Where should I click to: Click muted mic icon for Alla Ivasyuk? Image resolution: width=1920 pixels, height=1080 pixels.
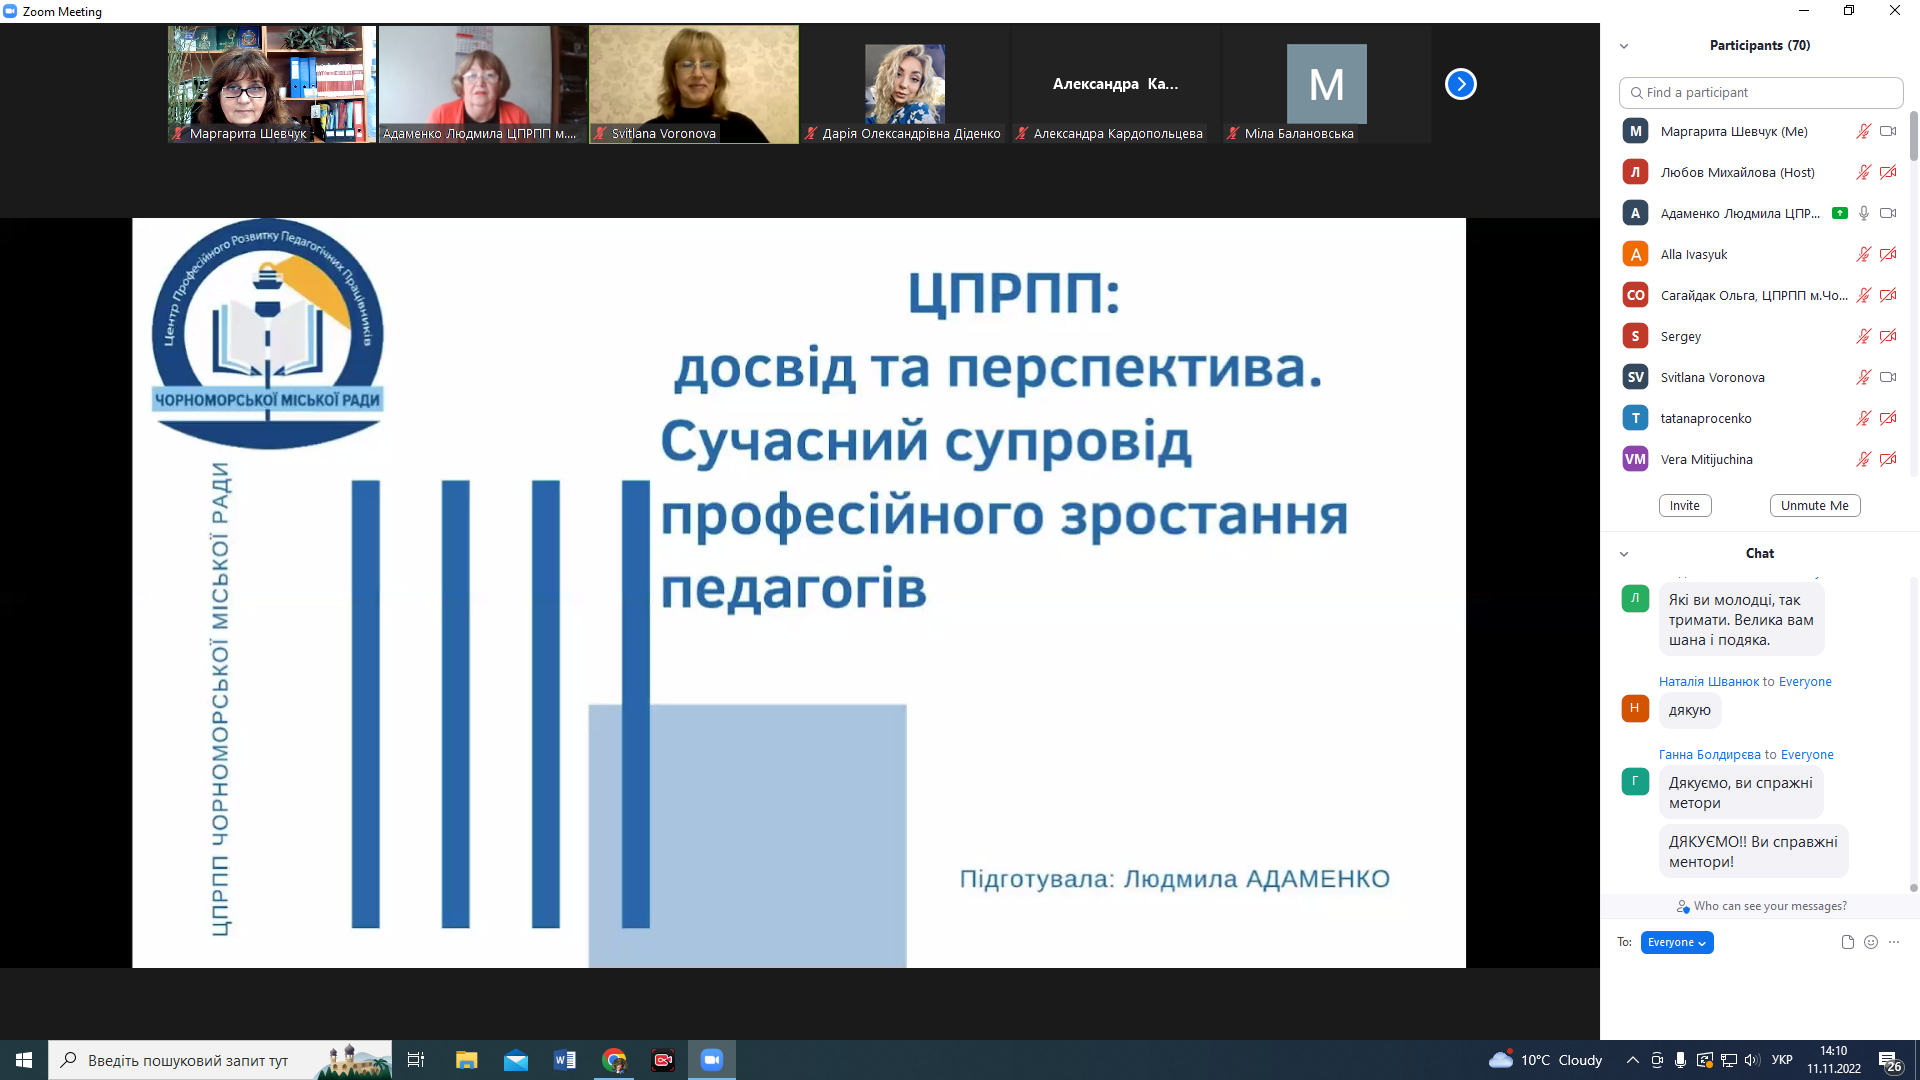pyautogui.click(x=1864, y=254)
